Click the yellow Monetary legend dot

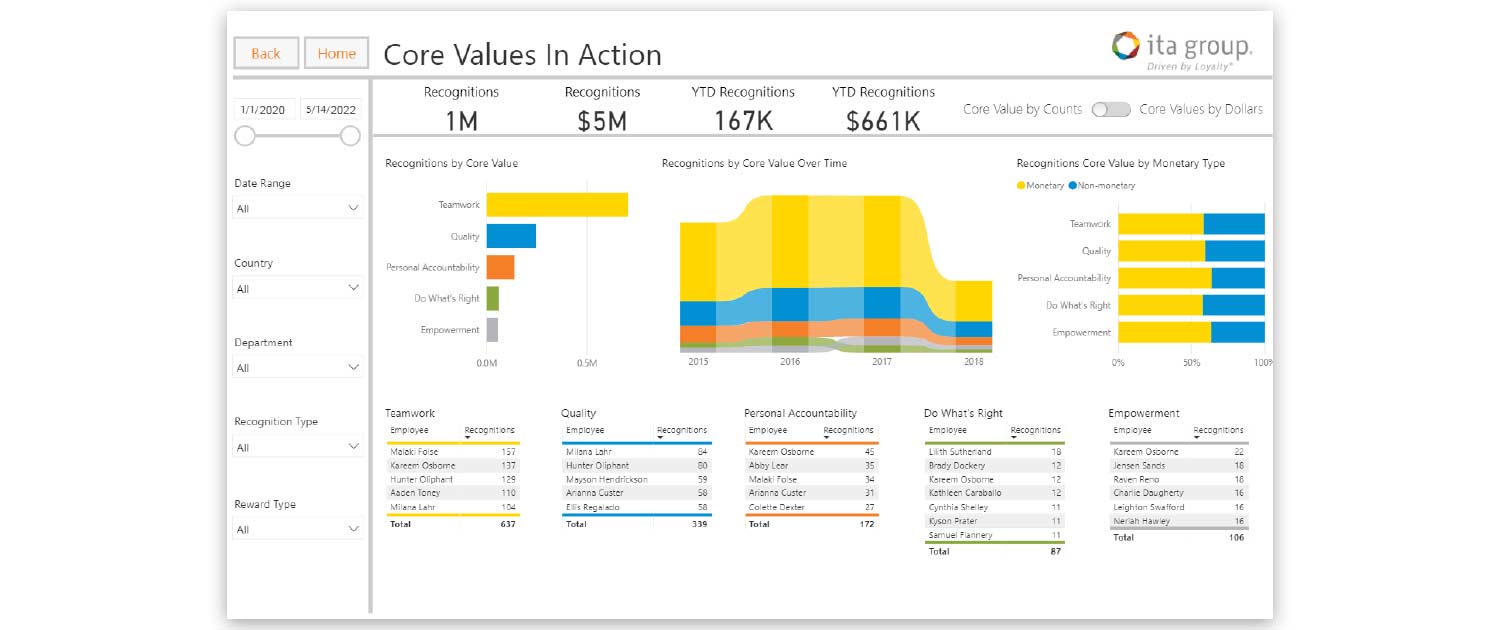(1022, 185)
